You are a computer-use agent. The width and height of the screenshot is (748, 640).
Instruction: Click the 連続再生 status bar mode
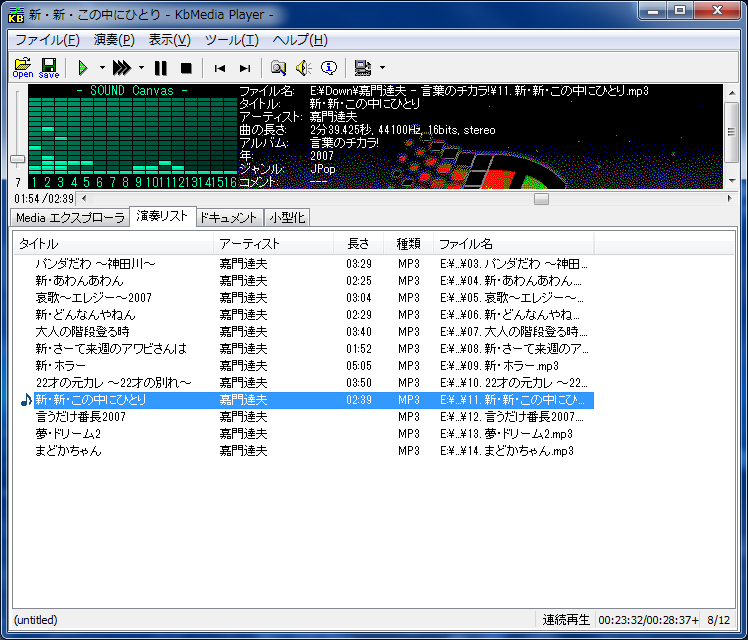point(566,620)
